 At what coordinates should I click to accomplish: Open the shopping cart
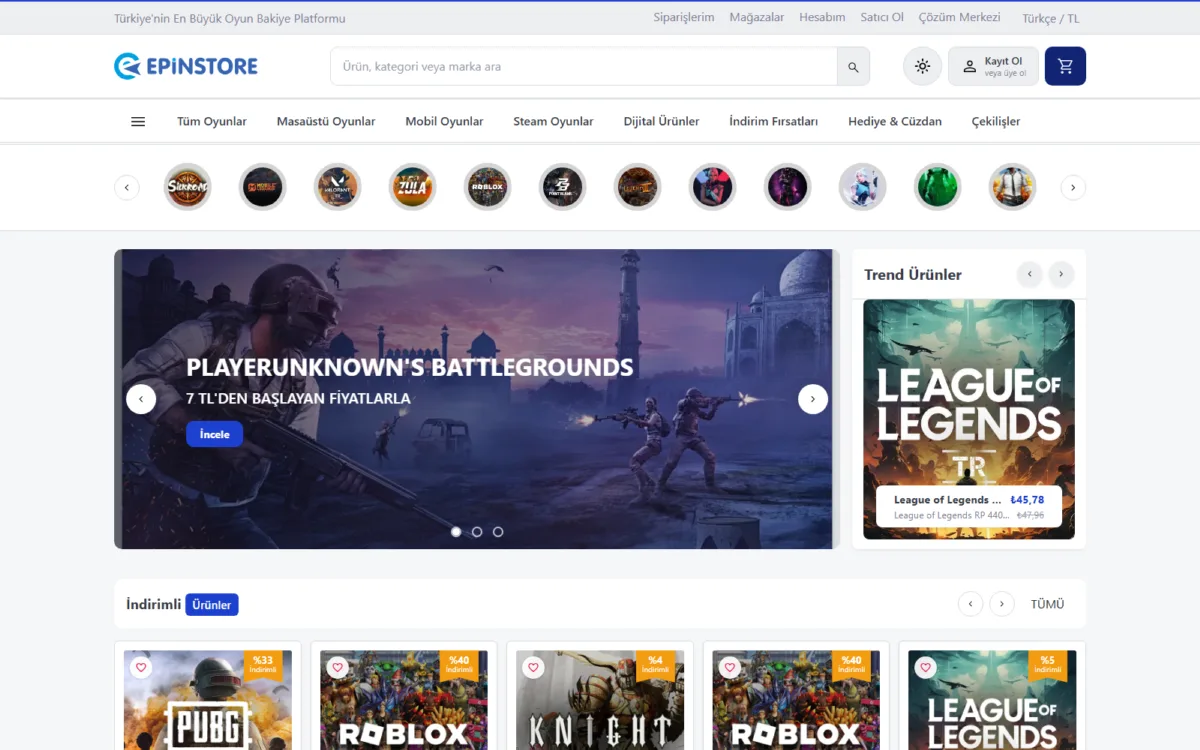point(1065,66)
